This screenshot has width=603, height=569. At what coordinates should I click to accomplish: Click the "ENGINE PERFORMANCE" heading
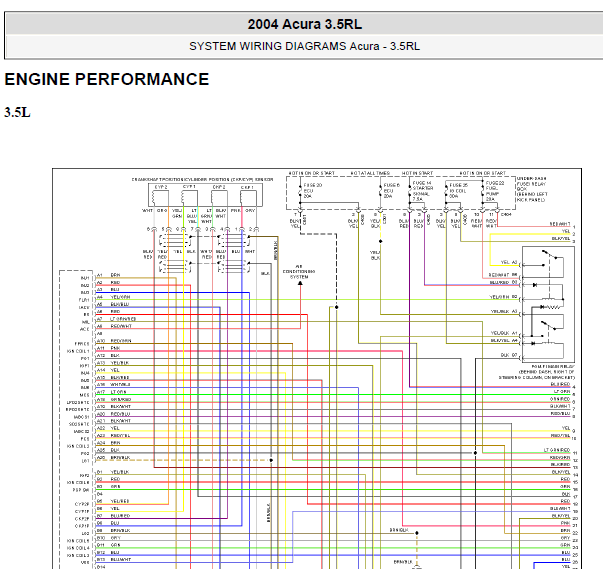click(x=107, y=79)
